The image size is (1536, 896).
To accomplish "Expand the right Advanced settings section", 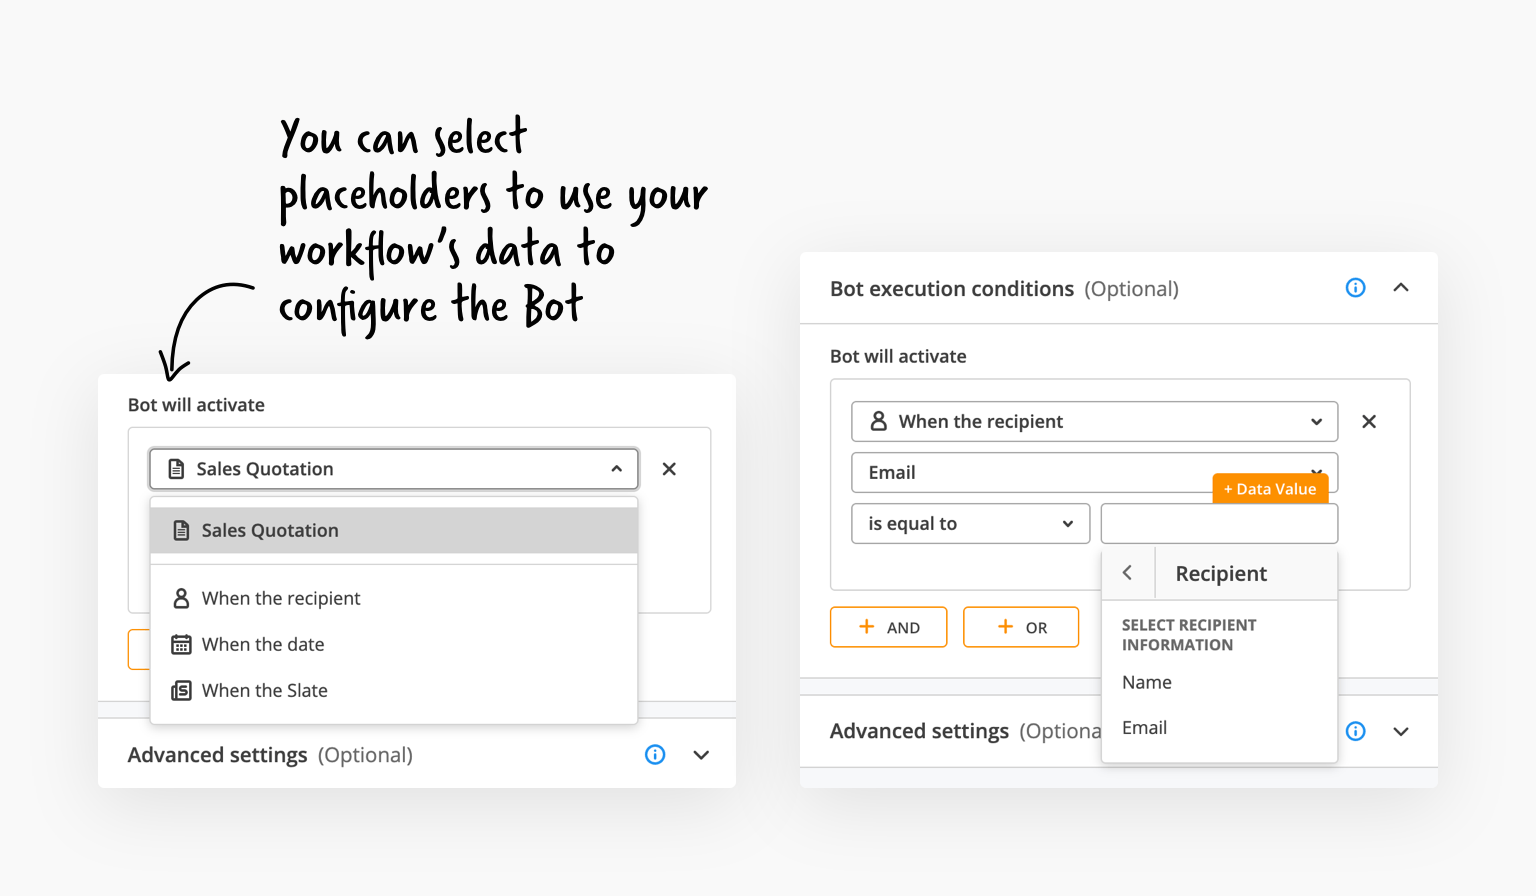I will [1401, 731].
